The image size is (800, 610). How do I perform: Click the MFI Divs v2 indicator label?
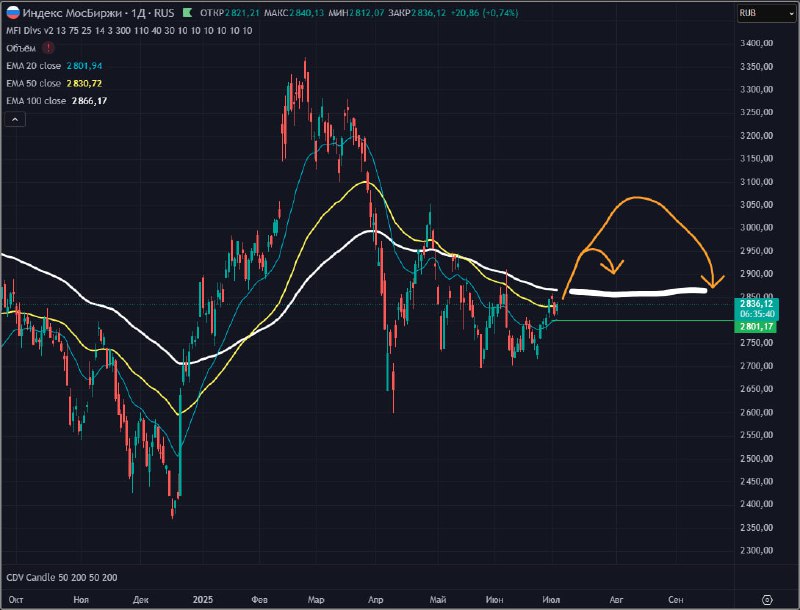(x=129, y=31)
